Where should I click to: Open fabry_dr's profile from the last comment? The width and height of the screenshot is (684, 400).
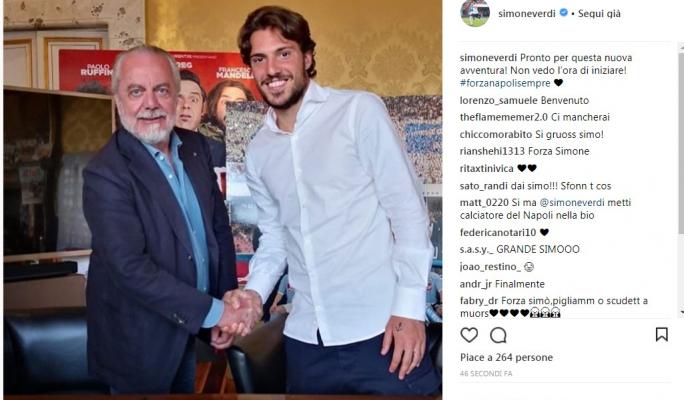pos(479,301)
